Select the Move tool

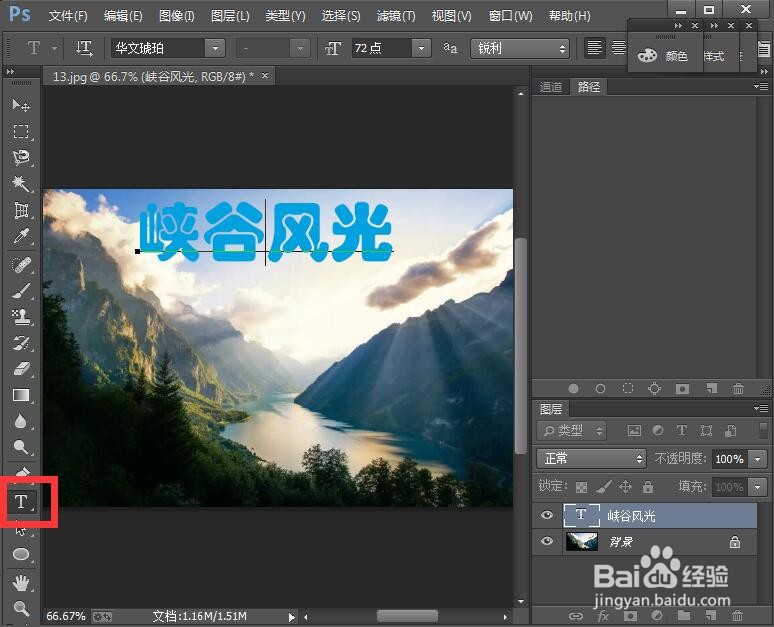pos(21,105)
